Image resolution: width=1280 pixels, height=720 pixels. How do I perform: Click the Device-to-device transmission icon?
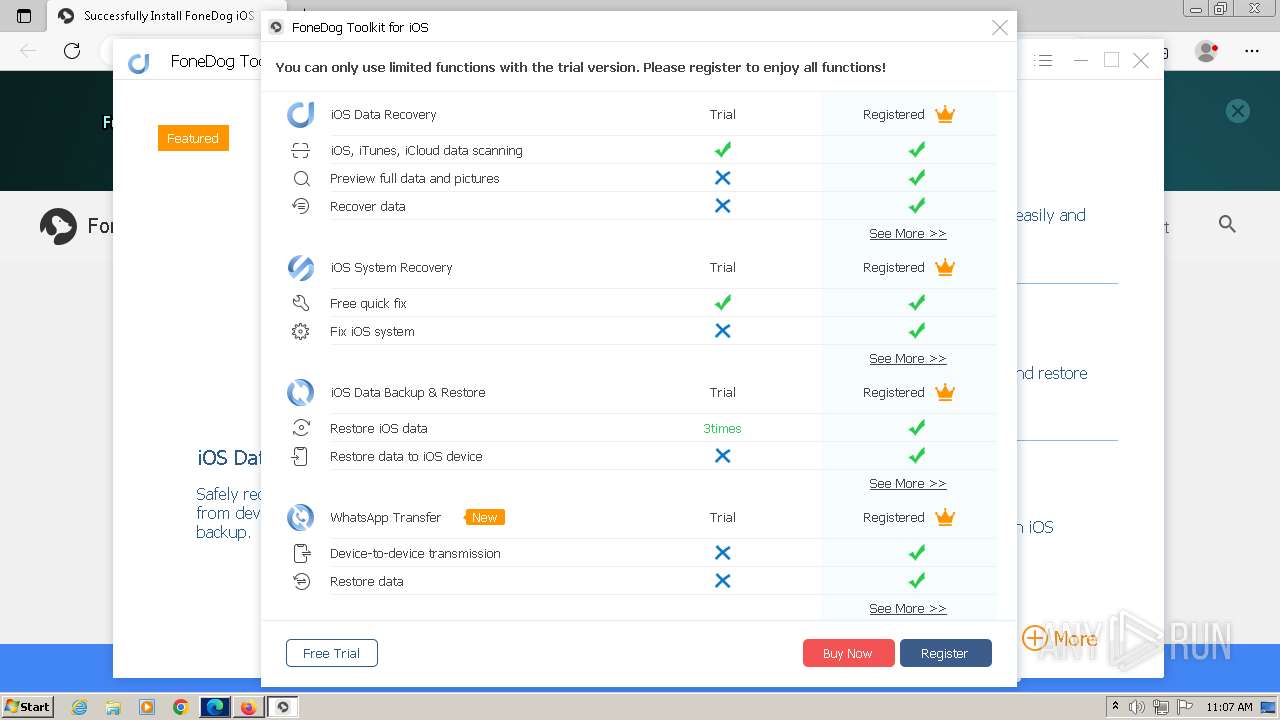pos(300,554)
